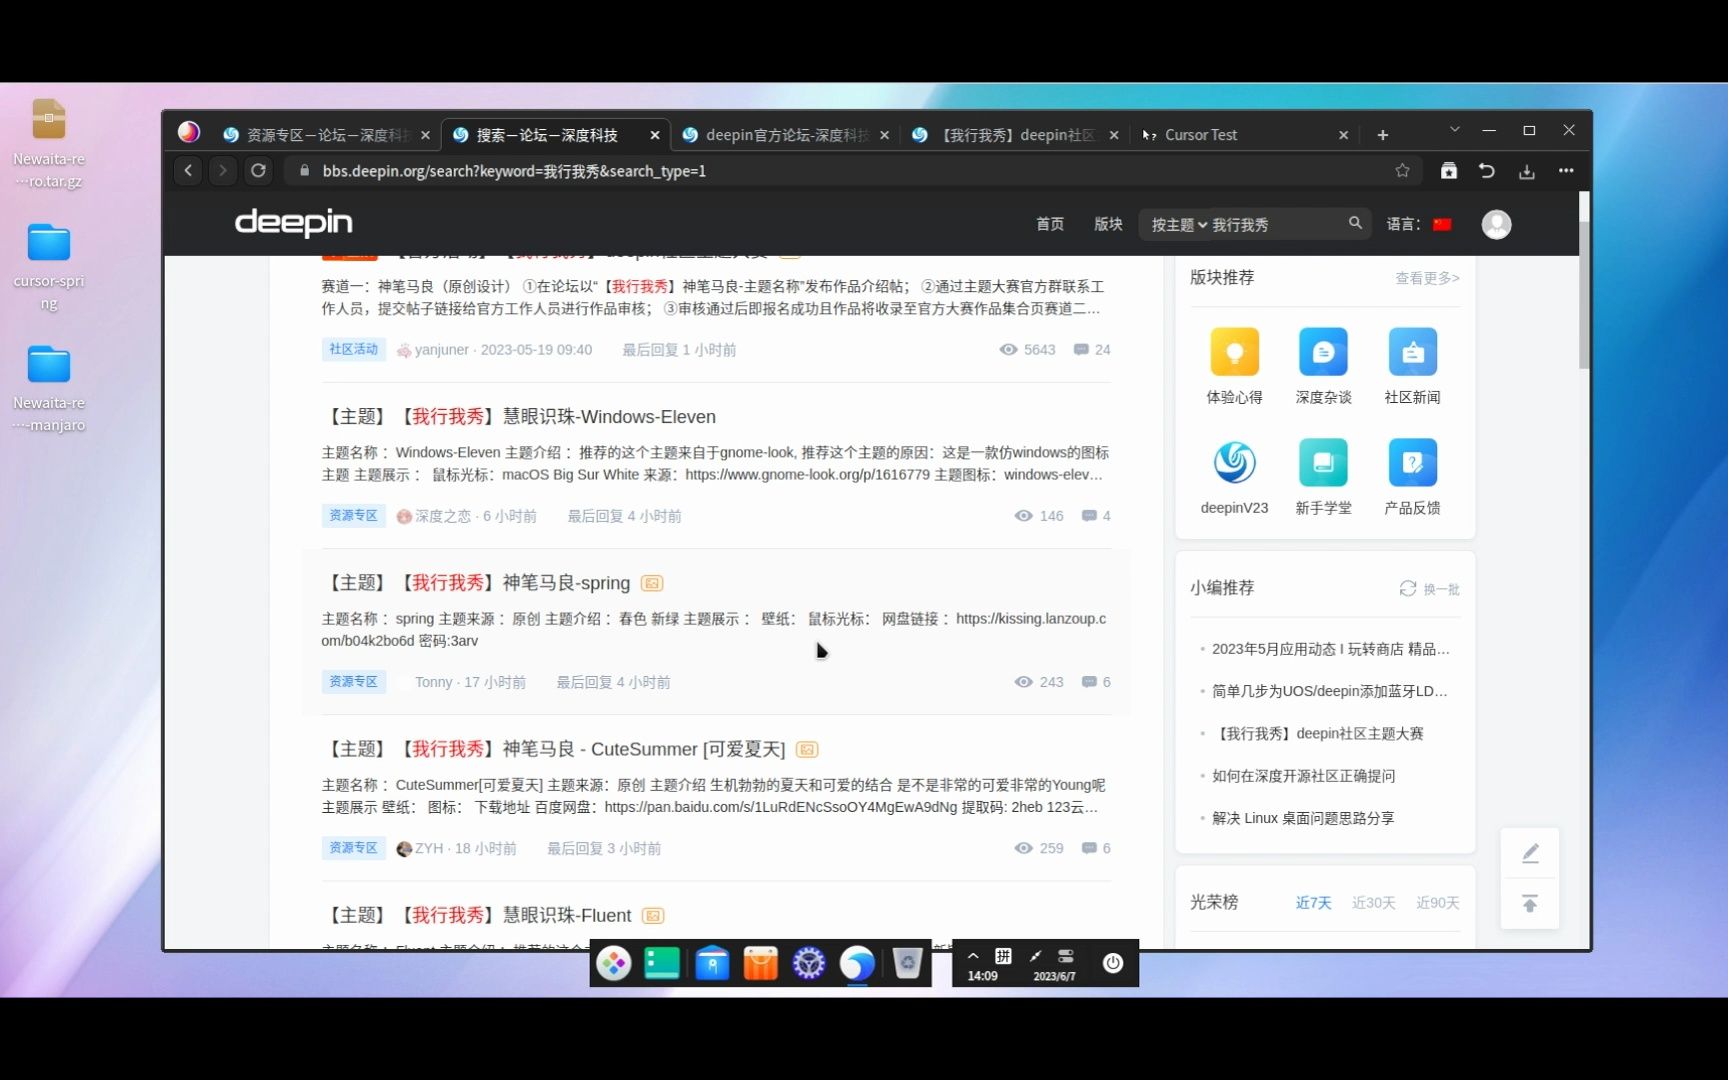Open the control center gear in the dock

tap(809, 963)
